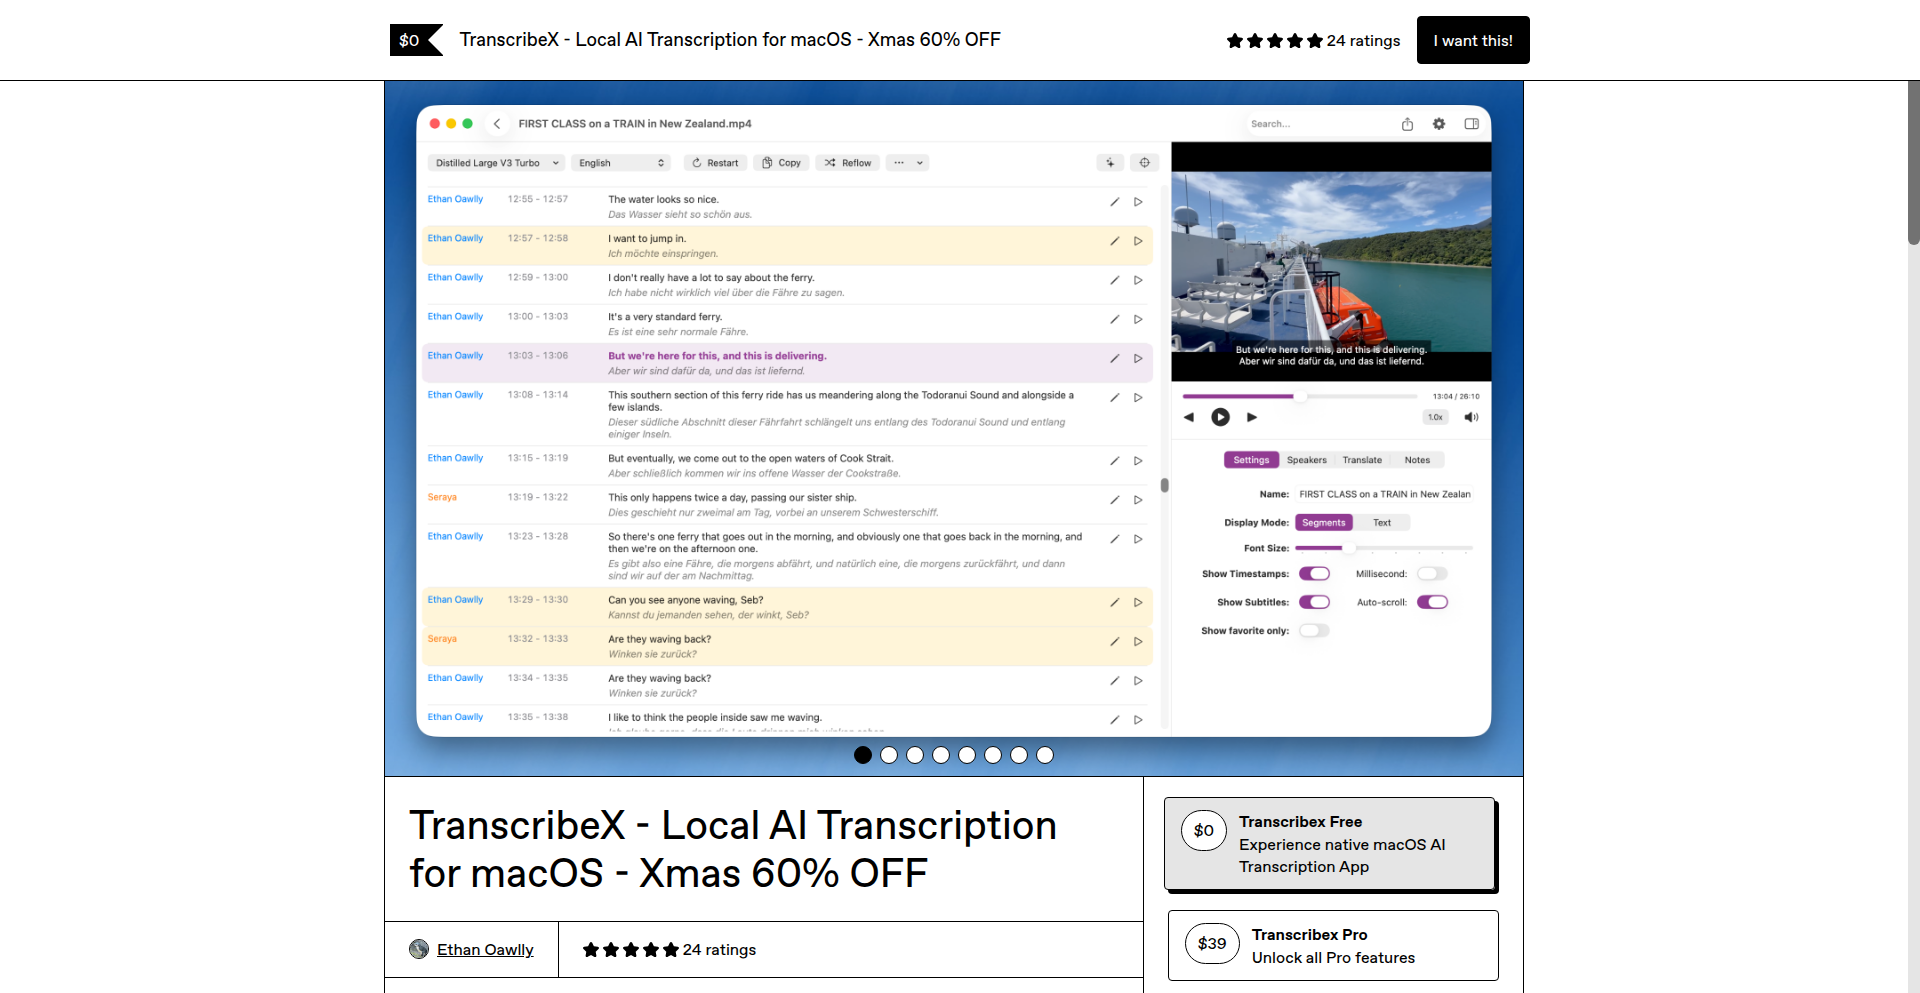
Task: Click the AI sparkle icon in the toolbar
Action: click(x=1111, y=162)
